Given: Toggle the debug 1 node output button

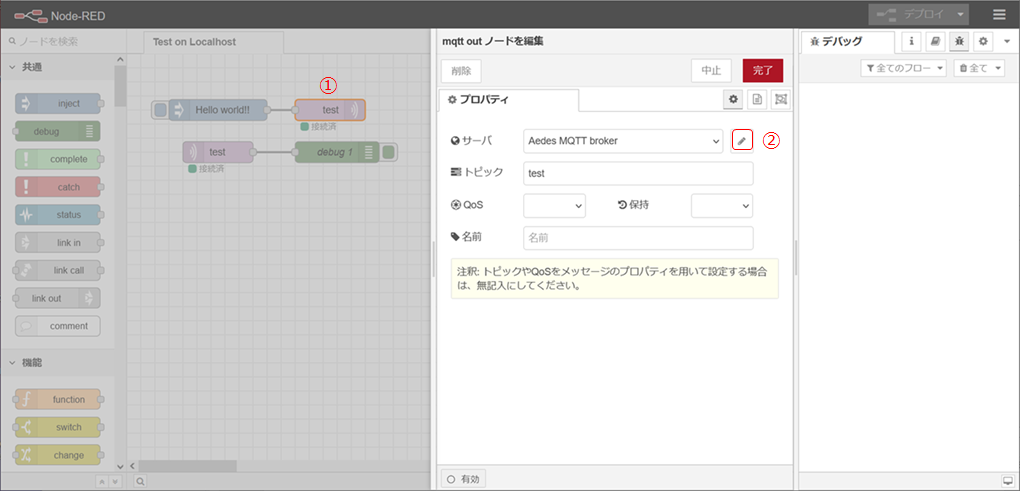Looking at the screenshot, I should [389, 152].
